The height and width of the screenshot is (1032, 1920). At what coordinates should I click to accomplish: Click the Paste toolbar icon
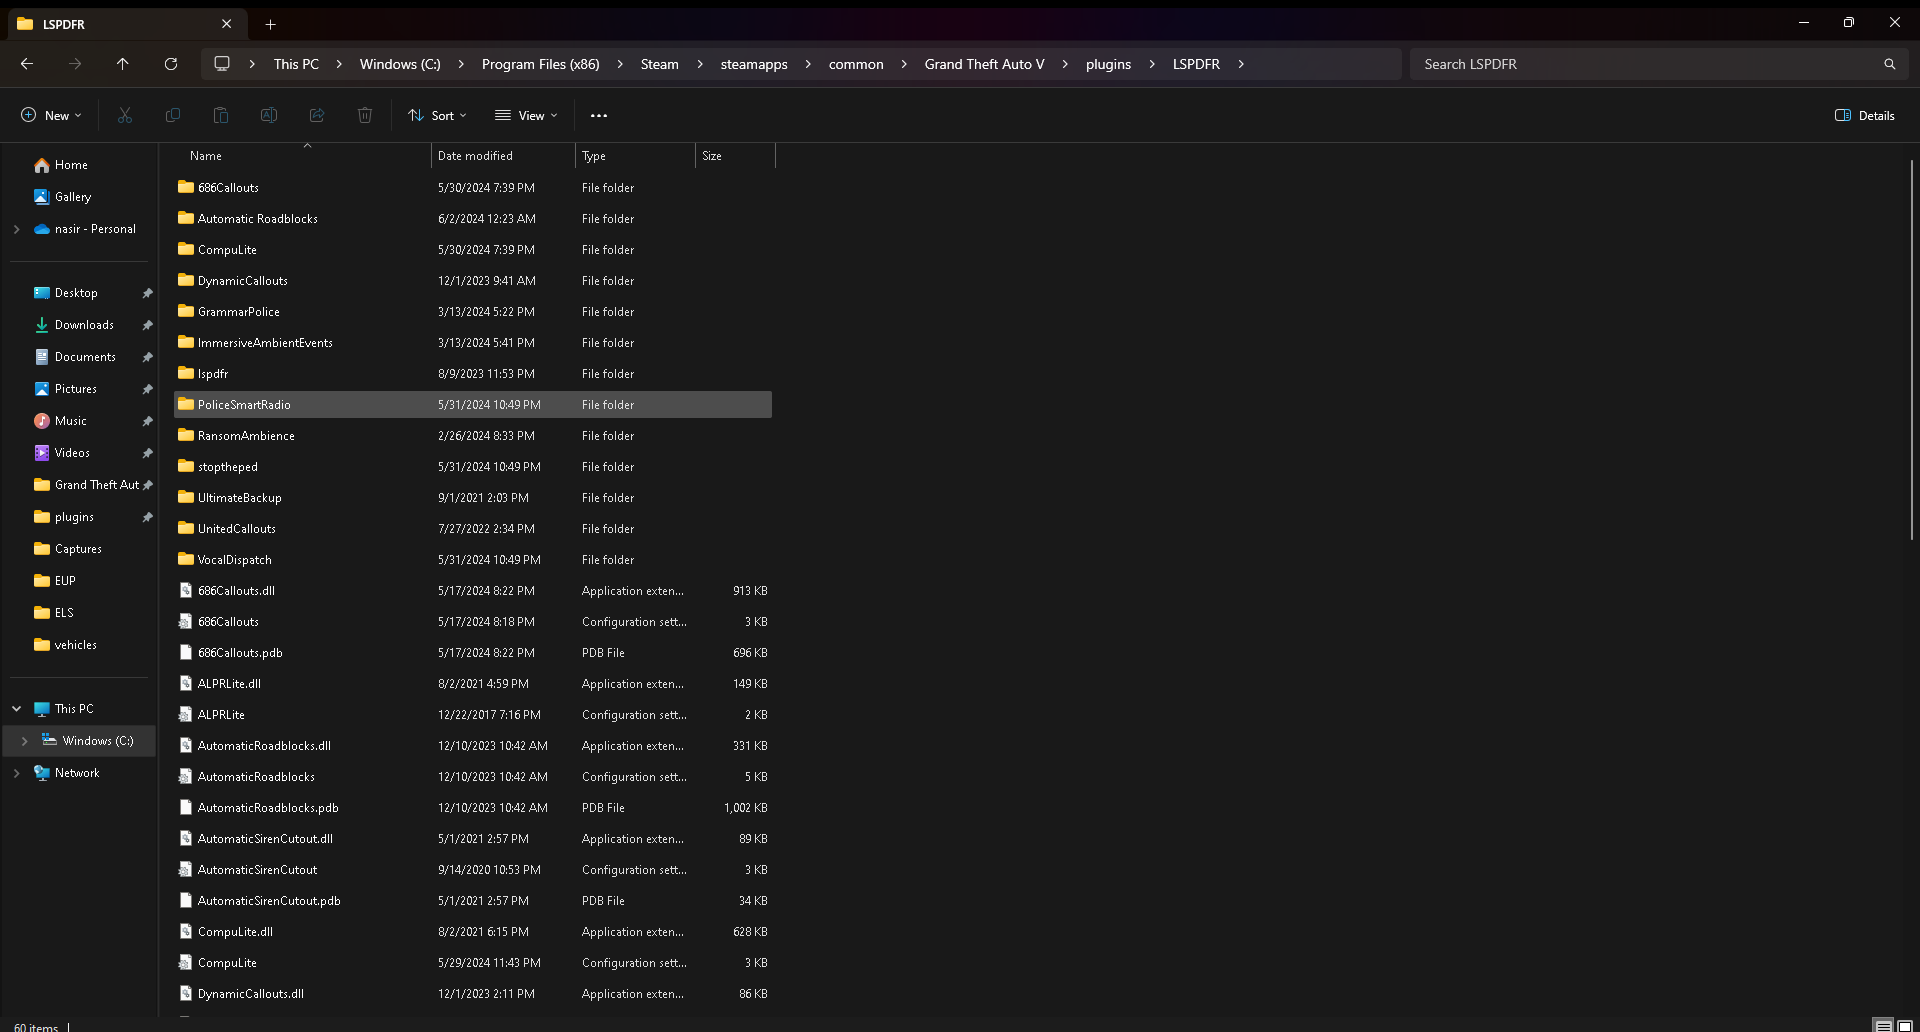221,116
